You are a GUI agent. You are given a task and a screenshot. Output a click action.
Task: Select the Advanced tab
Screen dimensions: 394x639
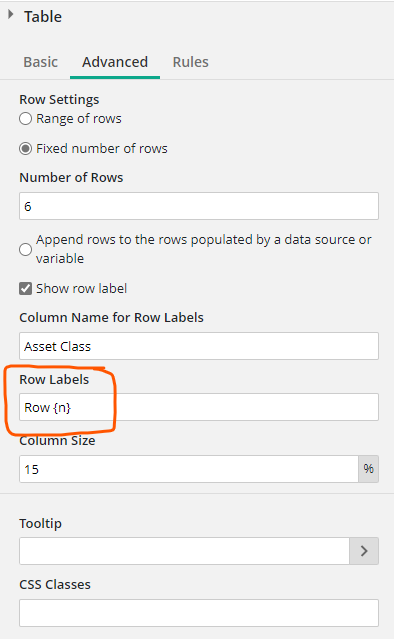[x=115, y=62]
